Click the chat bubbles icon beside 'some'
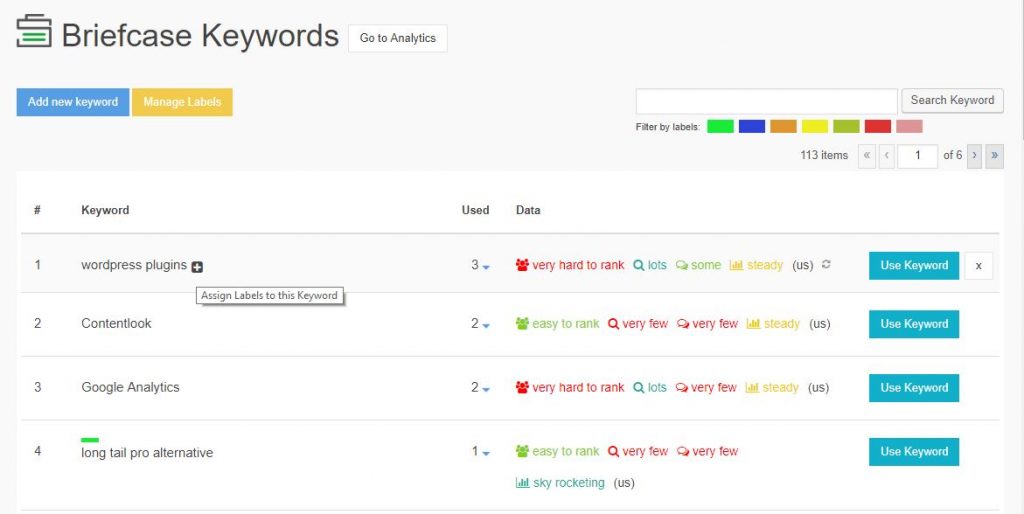This screenshot has width=1024, height=514. tap(682, 265)
